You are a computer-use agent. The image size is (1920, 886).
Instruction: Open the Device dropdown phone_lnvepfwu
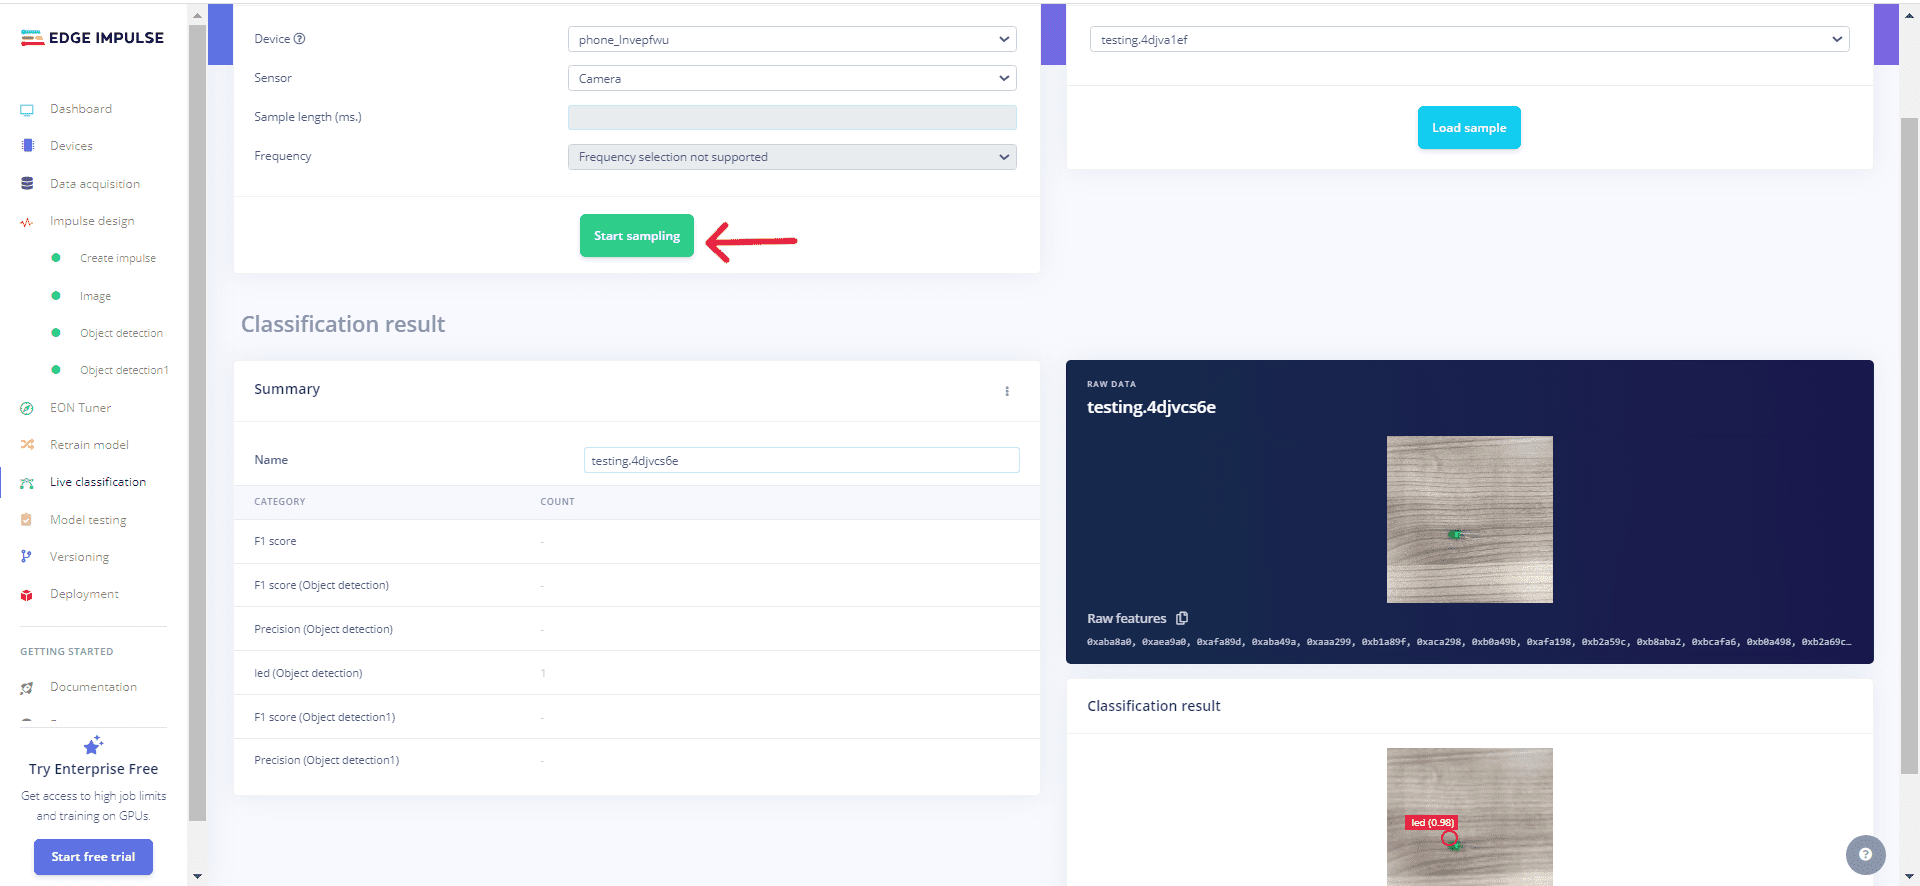tap(792, 40)
